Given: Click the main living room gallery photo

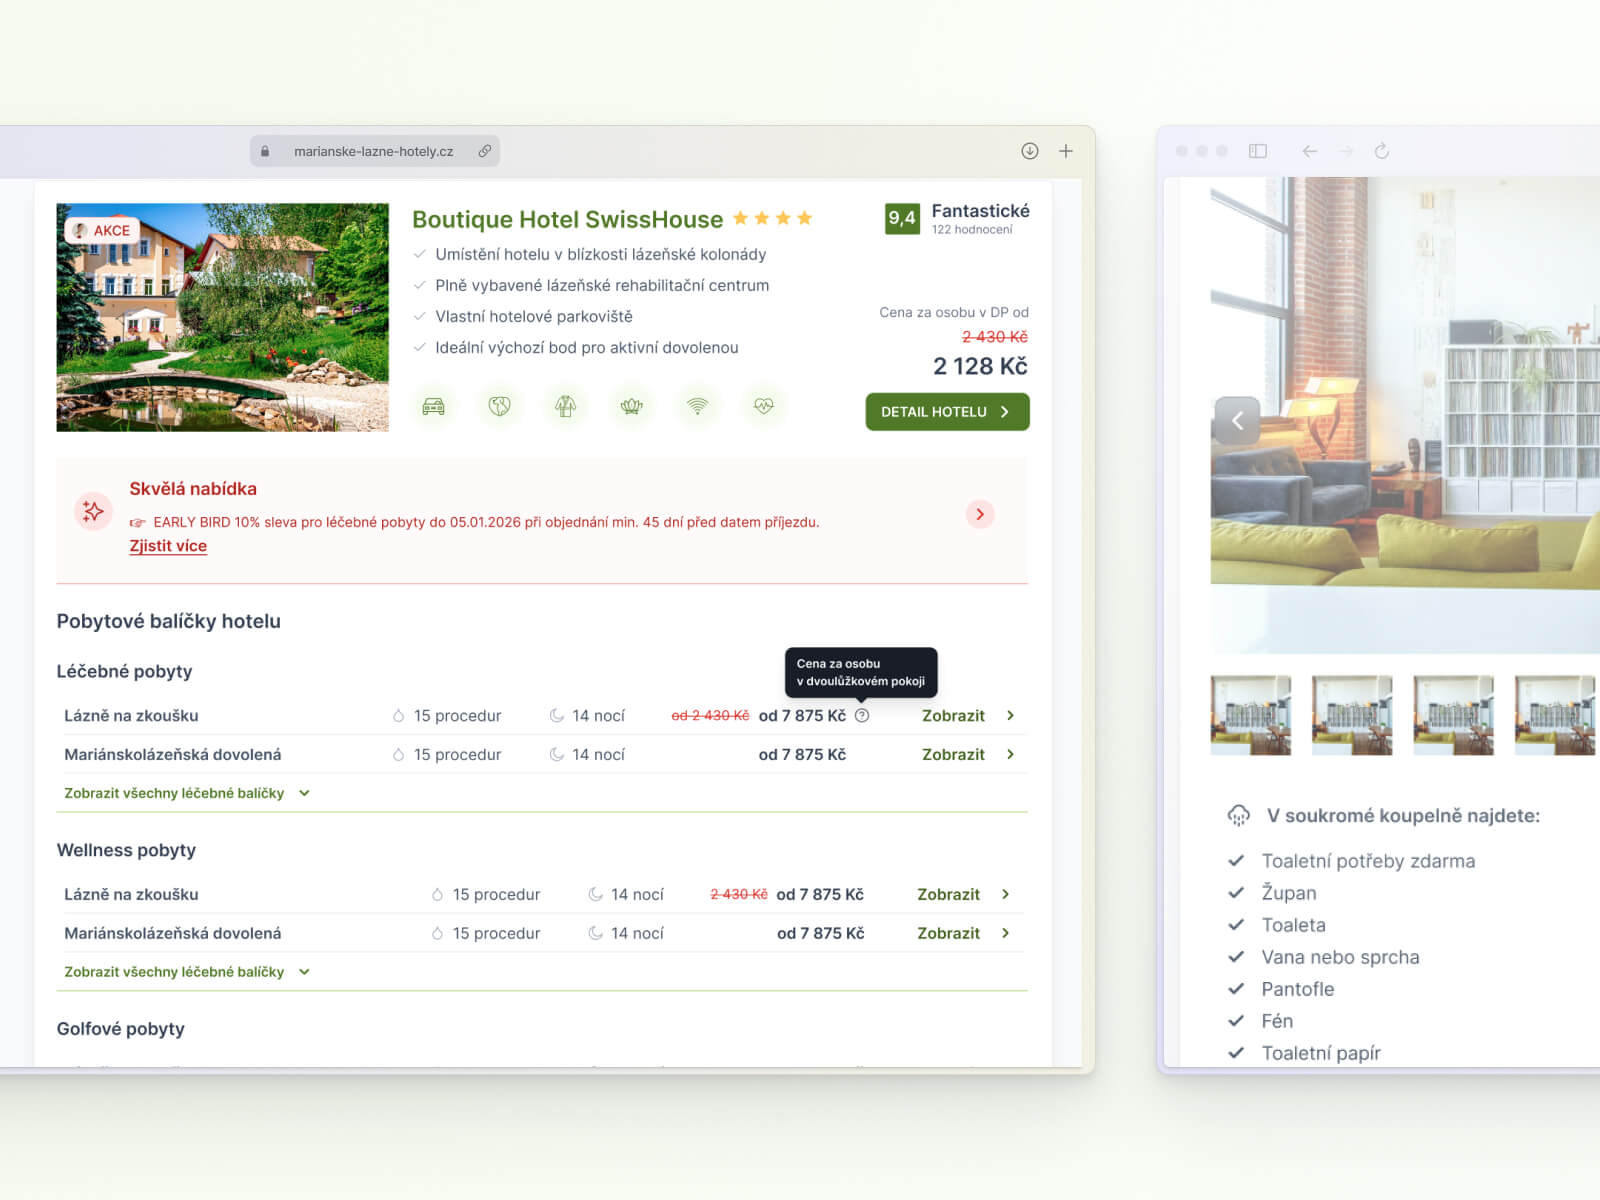Looking at the screenshot, I should point(1405,415).
